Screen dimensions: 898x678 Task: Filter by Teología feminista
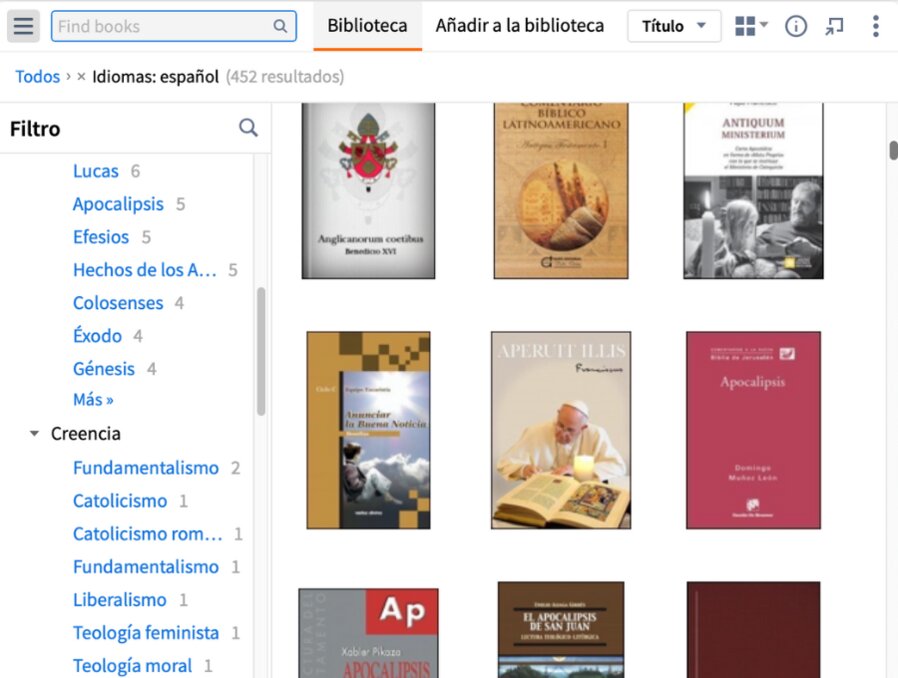click(x=145, y=633)
